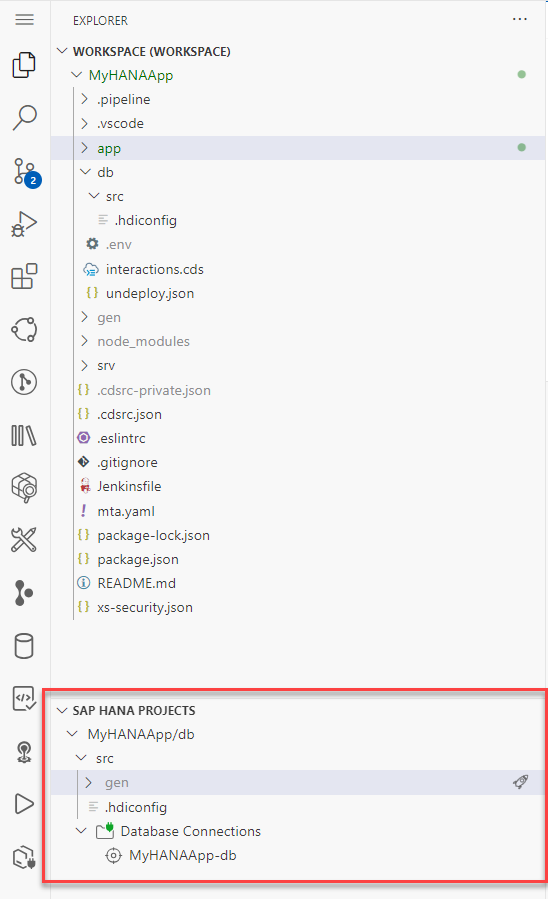Expand the .vscode folder
This screenshot has width=548, height=899.
[85, 123]
